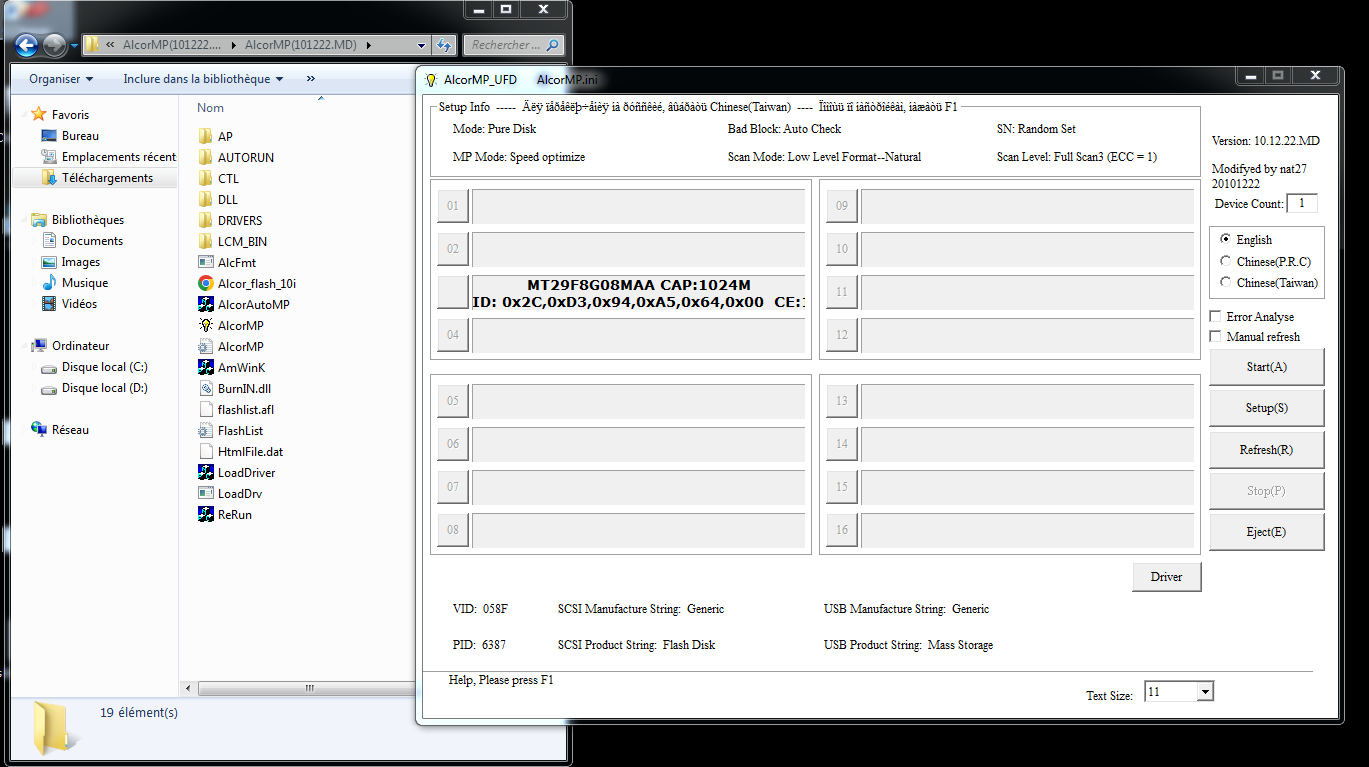Open Emplacements récents in navigation pane
This screenshot has height=767, width=1369.
pos(118,157)
